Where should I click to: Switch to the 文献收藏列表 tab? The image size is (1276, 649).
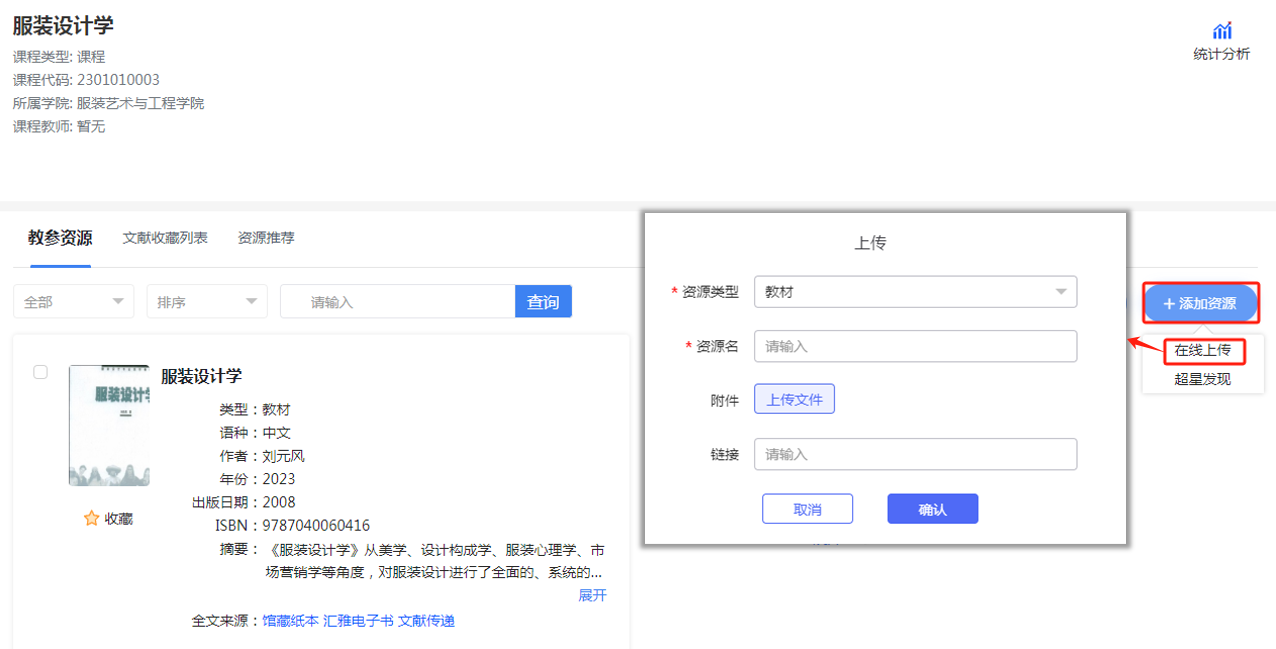coord(165,238)
